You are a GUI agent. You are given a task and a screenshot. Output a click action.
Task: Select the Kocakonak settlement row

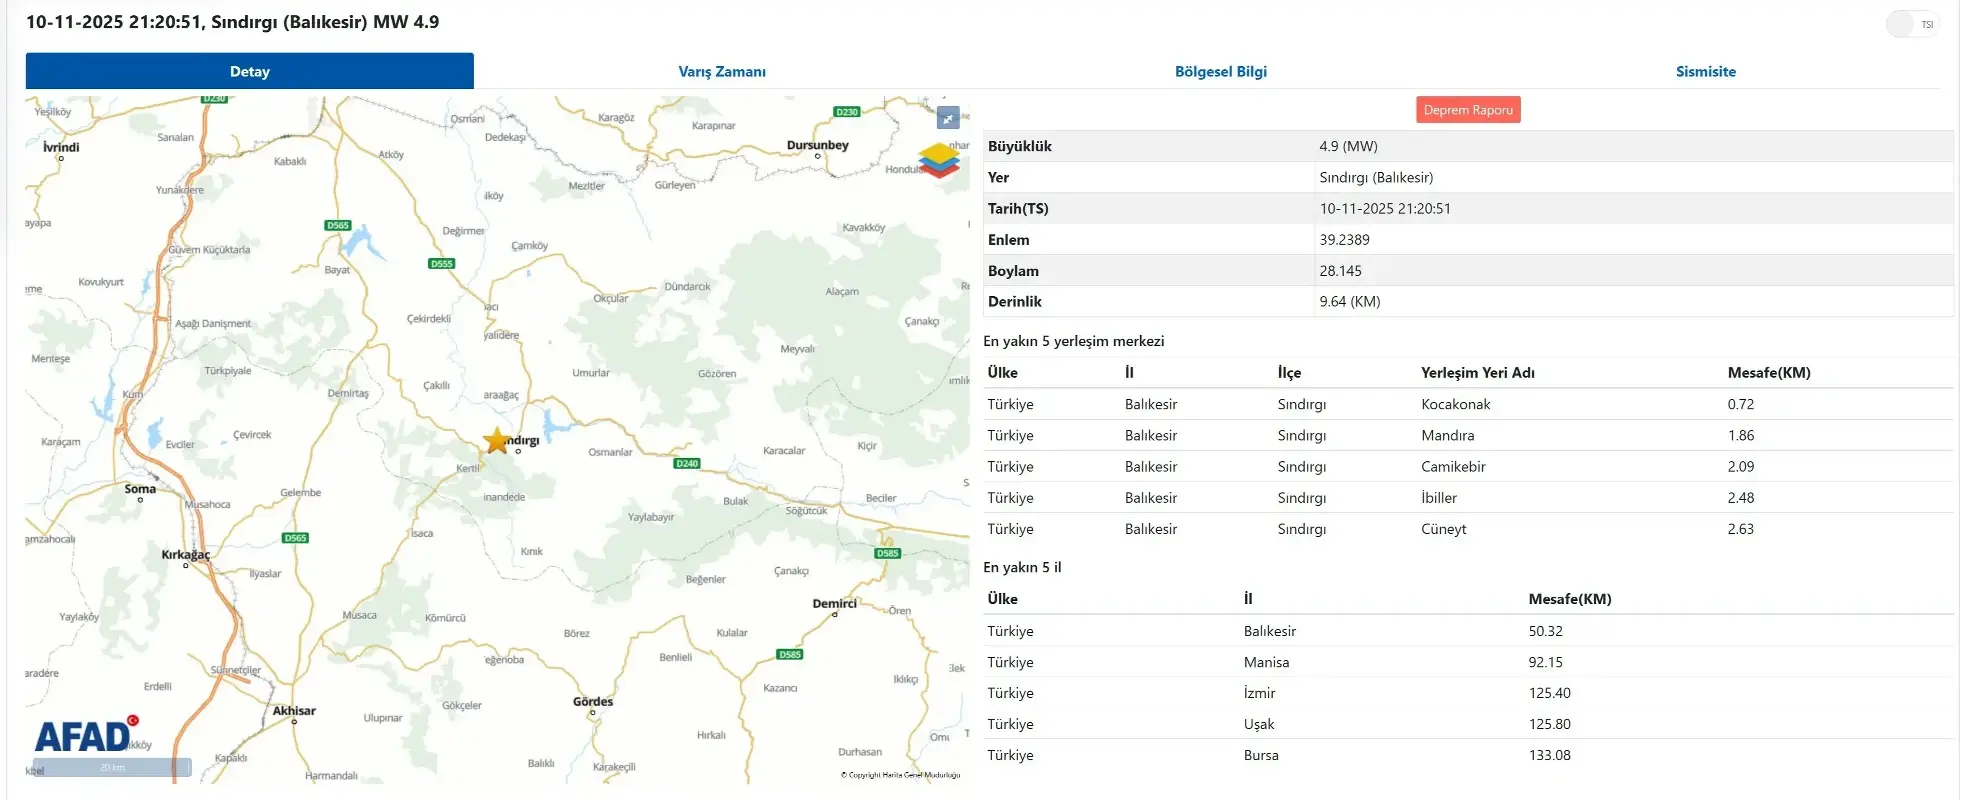coord(1455,404)
